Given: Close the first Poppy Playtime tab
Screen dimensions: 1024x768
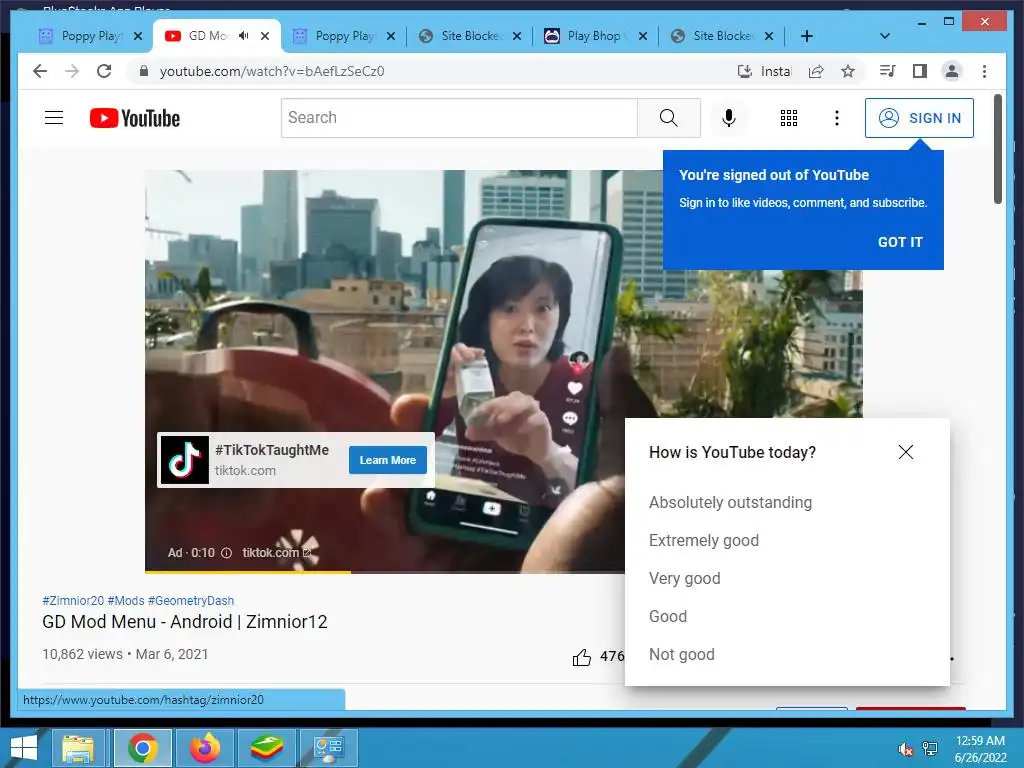Looking at the screenshot, I should (138, 36).
